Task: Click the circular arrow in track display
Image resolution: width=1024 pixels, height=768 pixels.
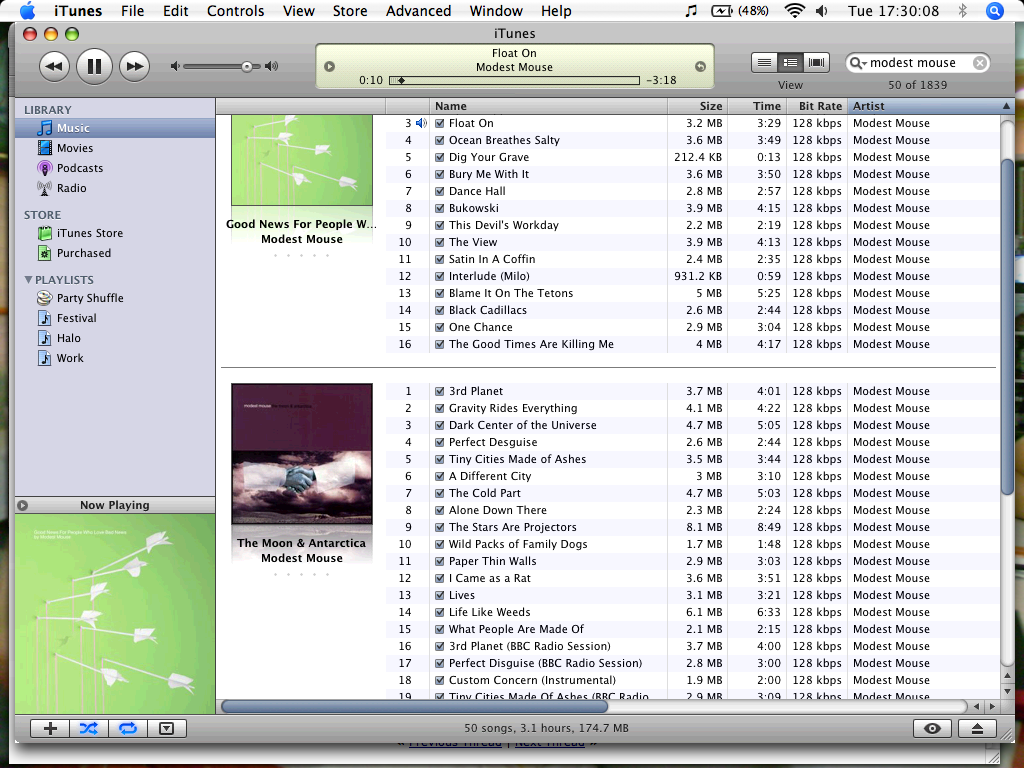Action: point(700,67)
